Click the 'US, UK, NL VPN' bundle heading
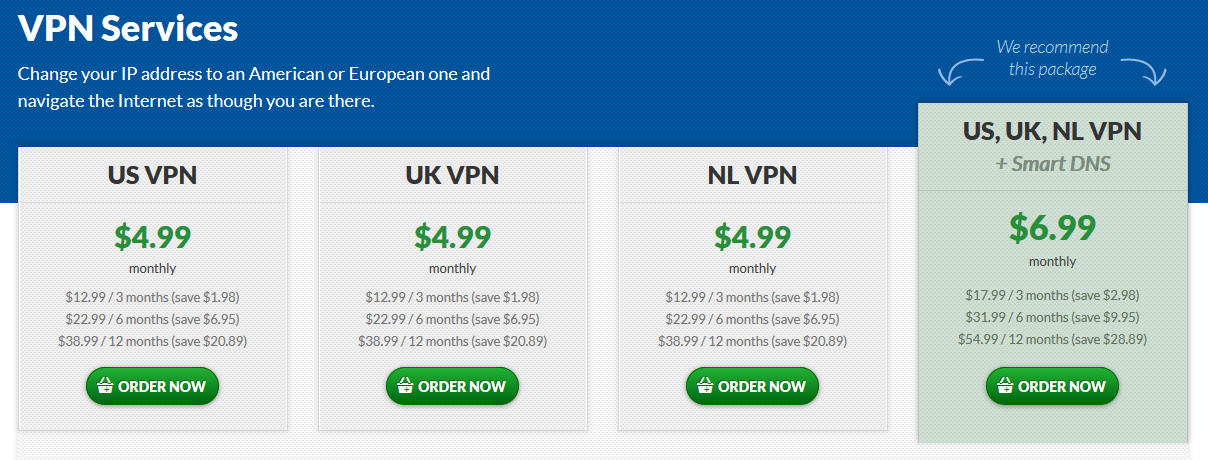 (1053, 131)
